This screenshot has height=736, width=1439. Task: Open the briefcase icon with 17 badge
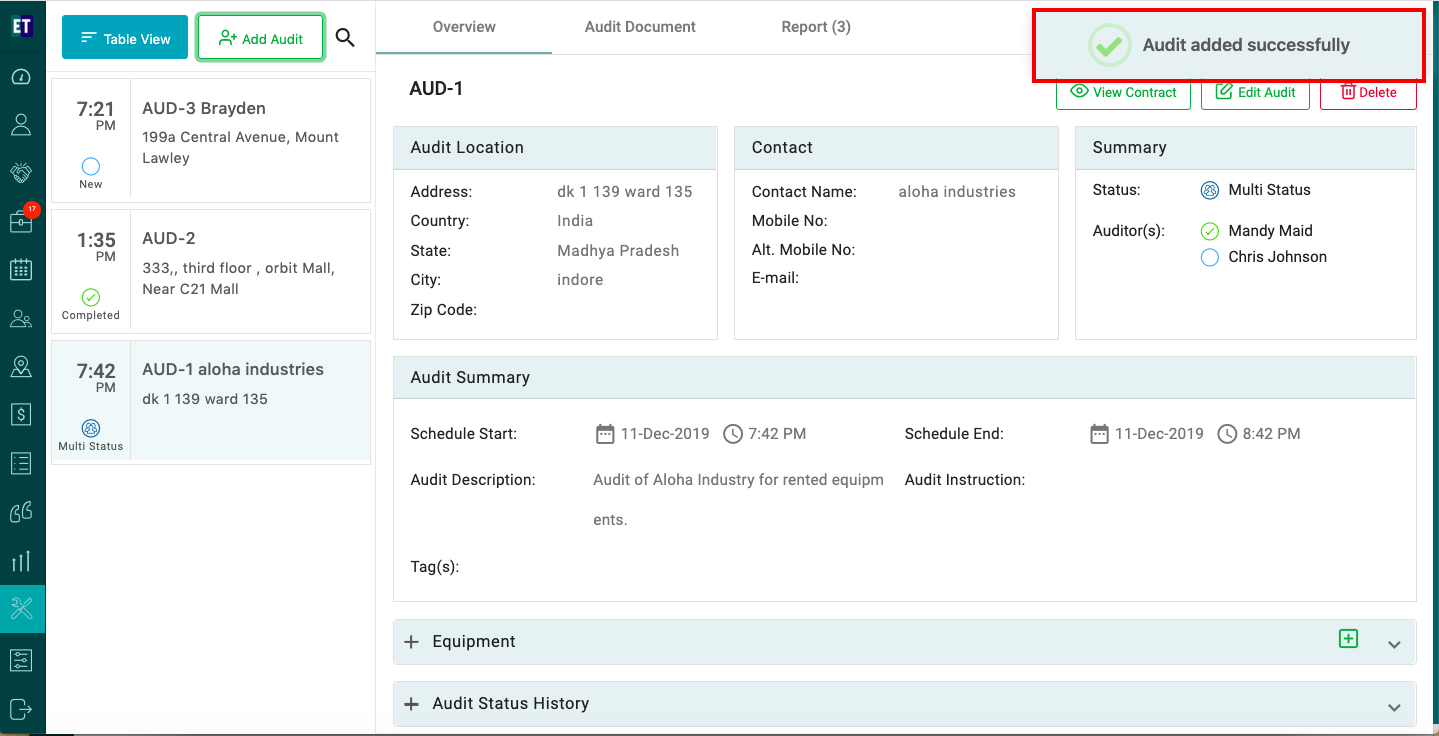[x=21, y=220]
